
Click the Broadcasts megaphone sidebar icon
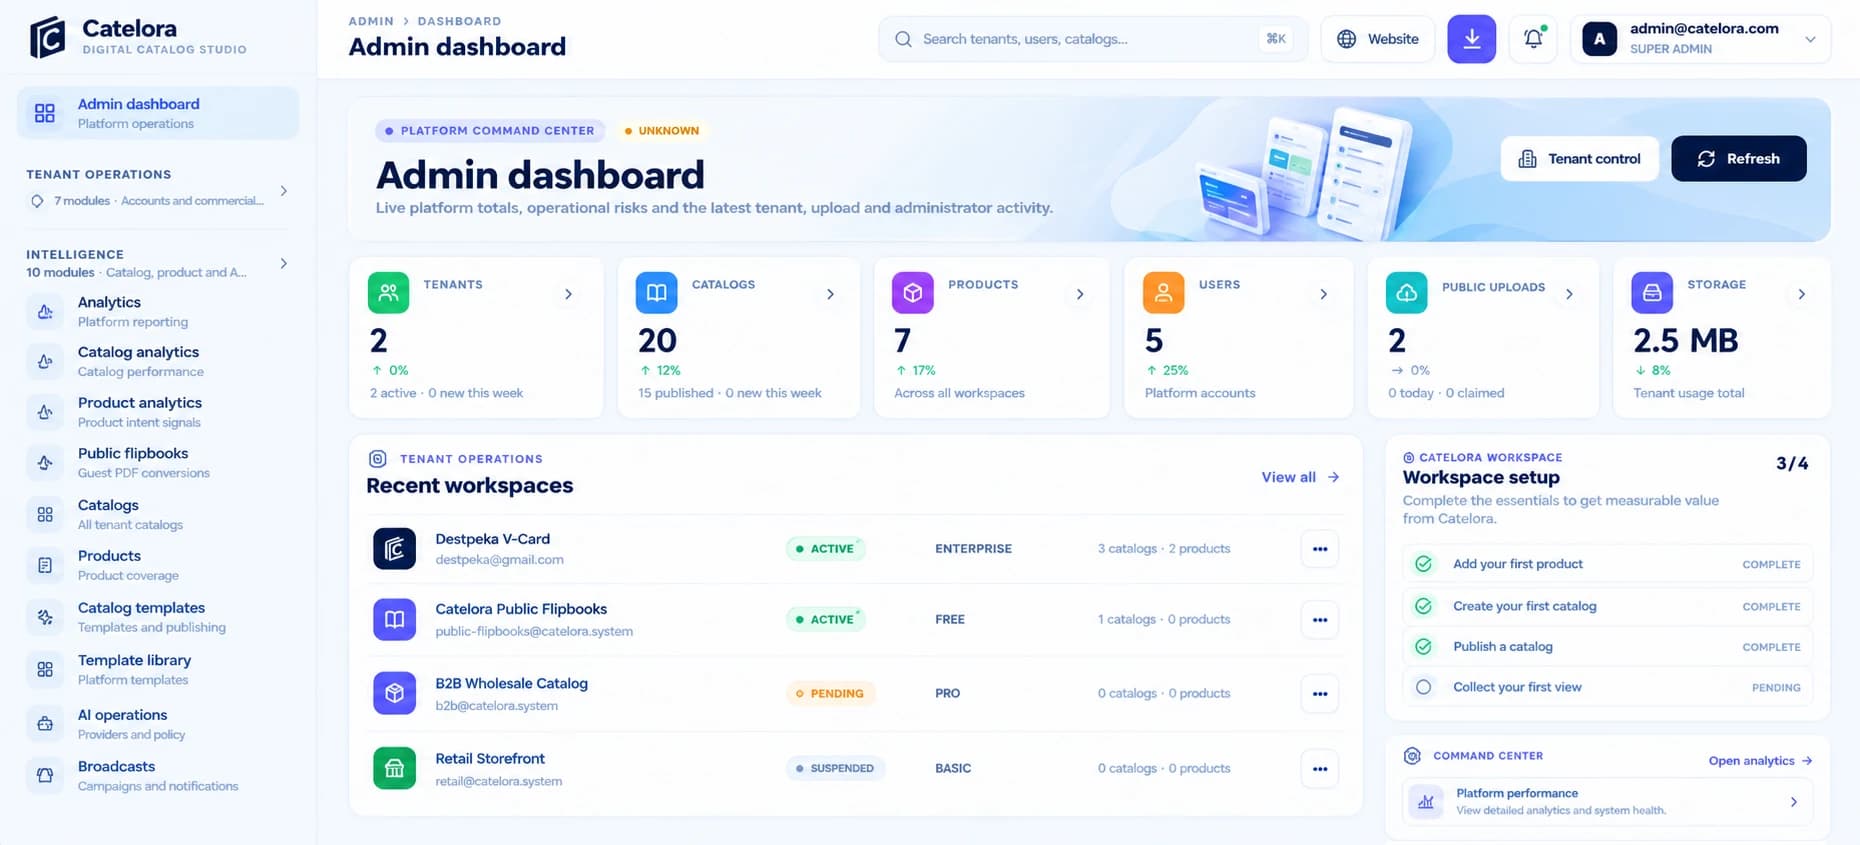45,775
